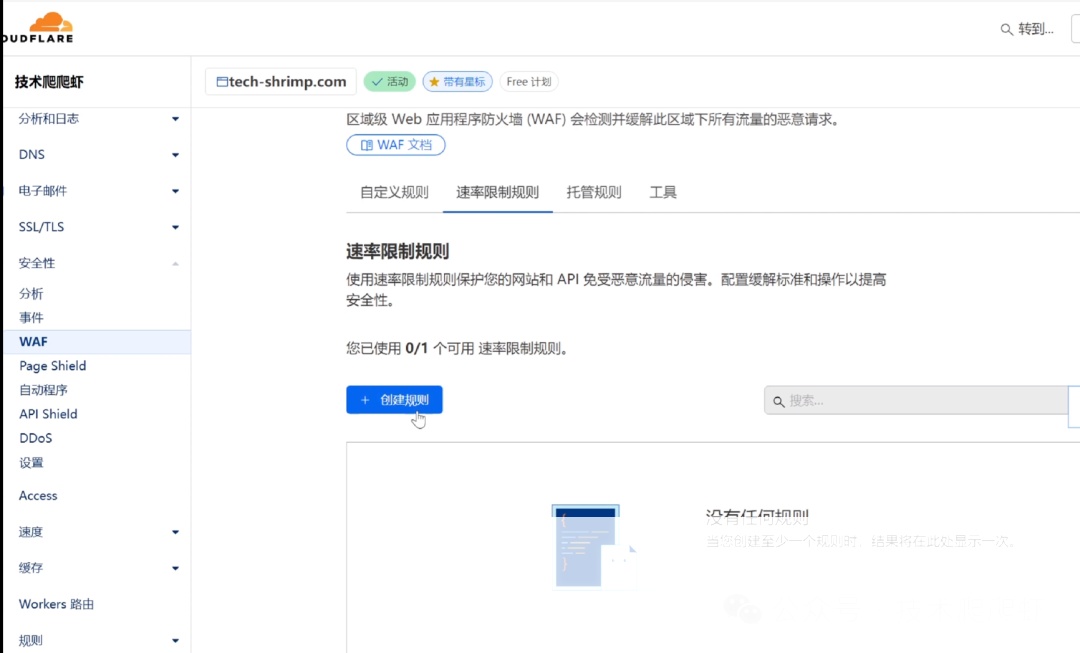Open 设置 under 安全性
This screenshot has width=1080, height=653.
(31, 462)
